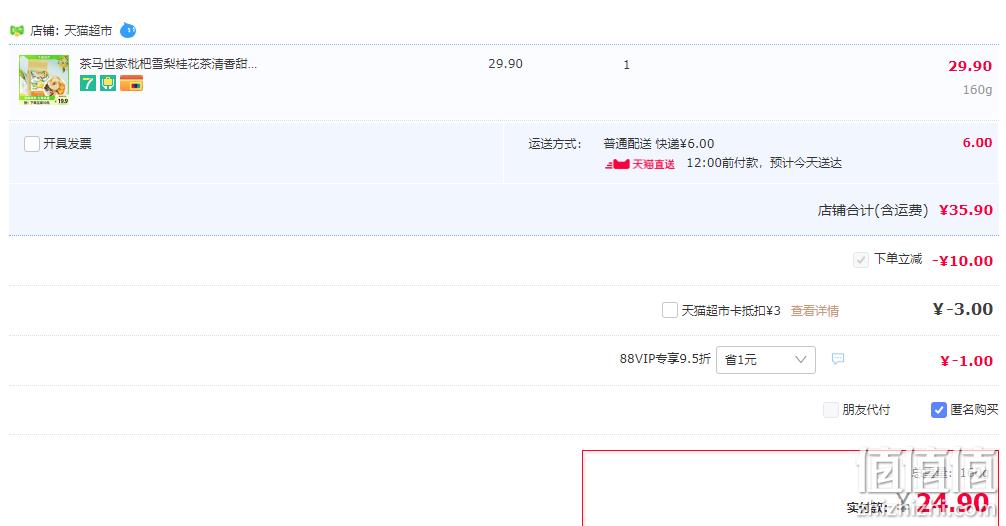1006x526 pixels.
Task: Click the -¥10.00 discount amount
Action: pos(962,260)
